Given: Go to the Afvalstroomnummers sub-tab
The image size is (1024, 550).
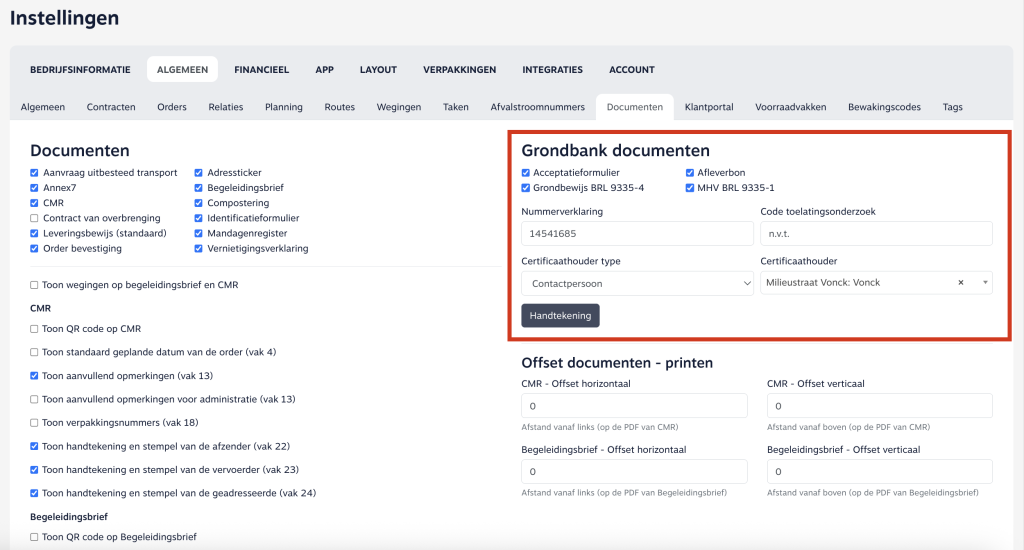Looking at the screenshot, I should point(537,107).
